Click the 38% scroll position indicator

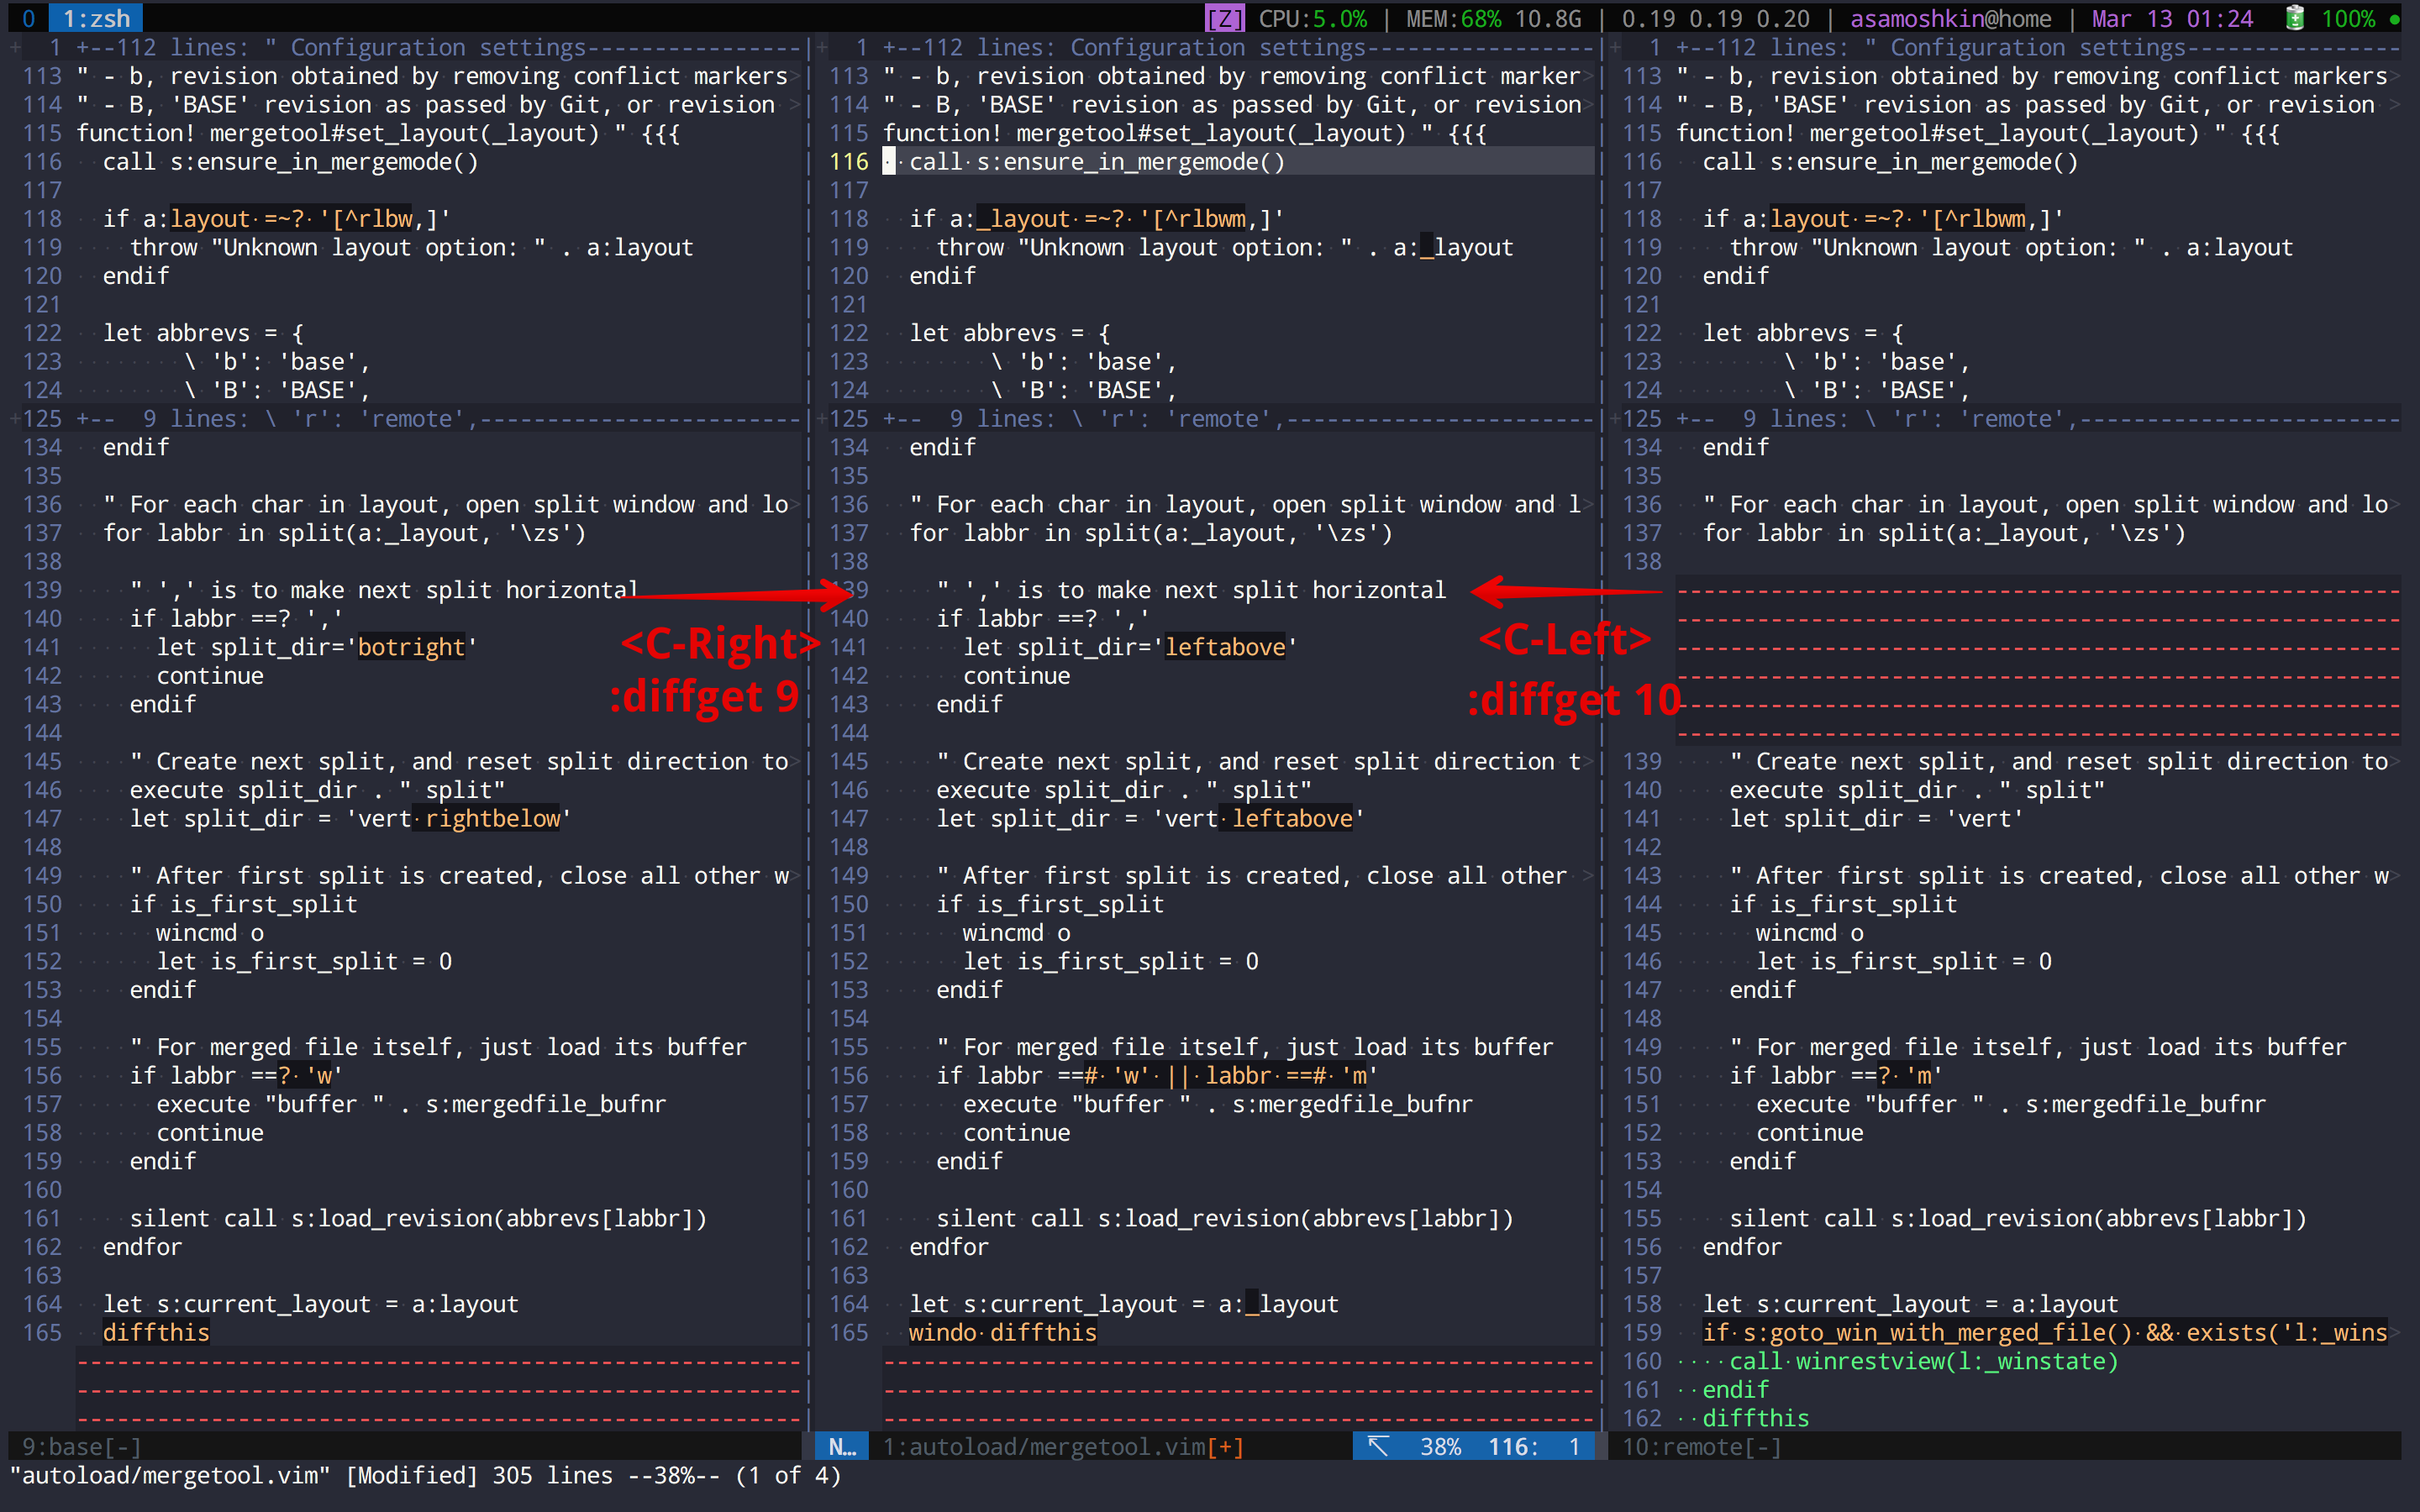tap(1440, 1446)
